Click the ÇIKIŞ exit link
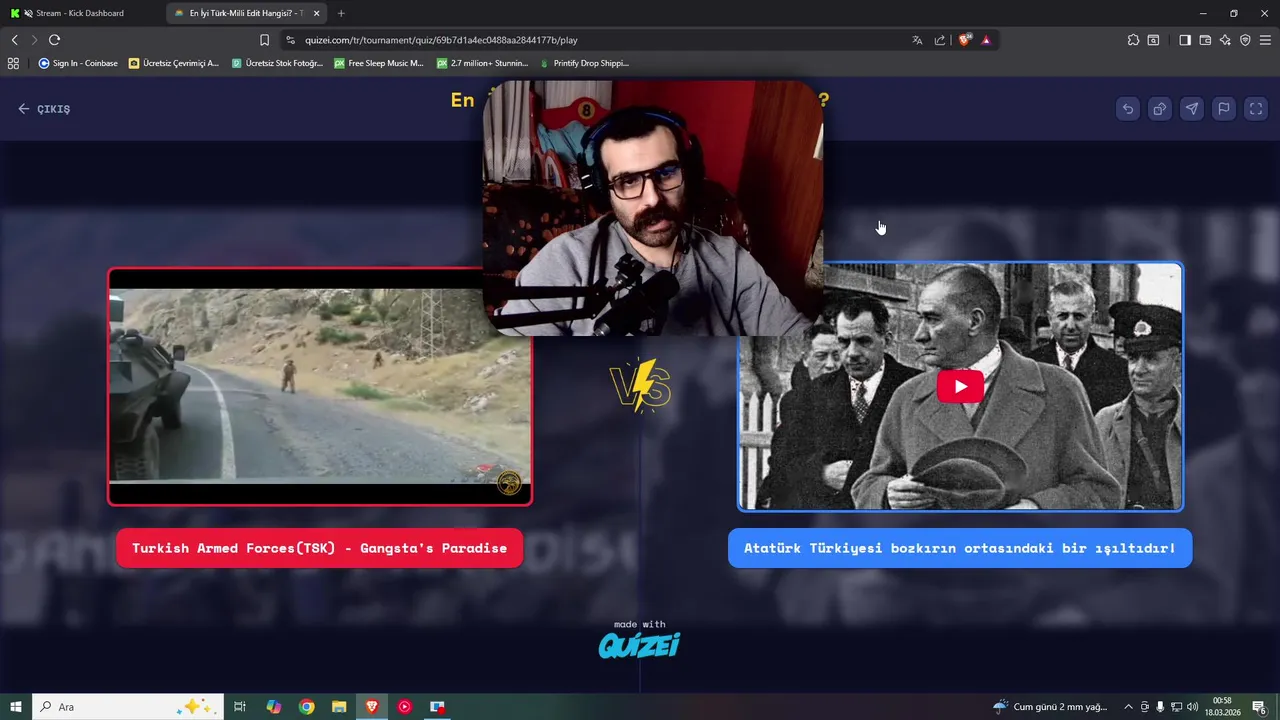The height and width of the screenshot is (720, 1280). pos(44,109)
